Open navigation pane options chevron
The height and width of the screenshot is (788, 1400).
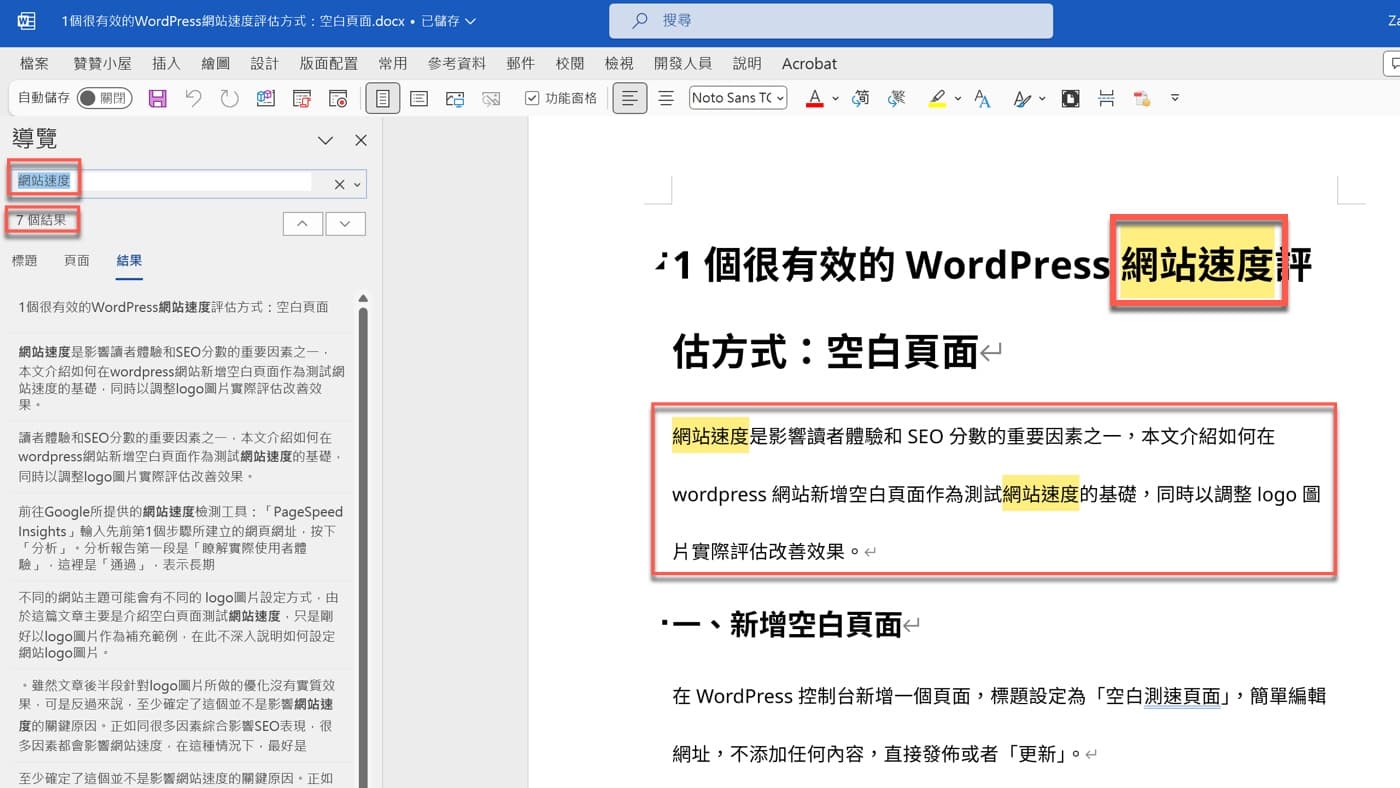coord(325,140)
